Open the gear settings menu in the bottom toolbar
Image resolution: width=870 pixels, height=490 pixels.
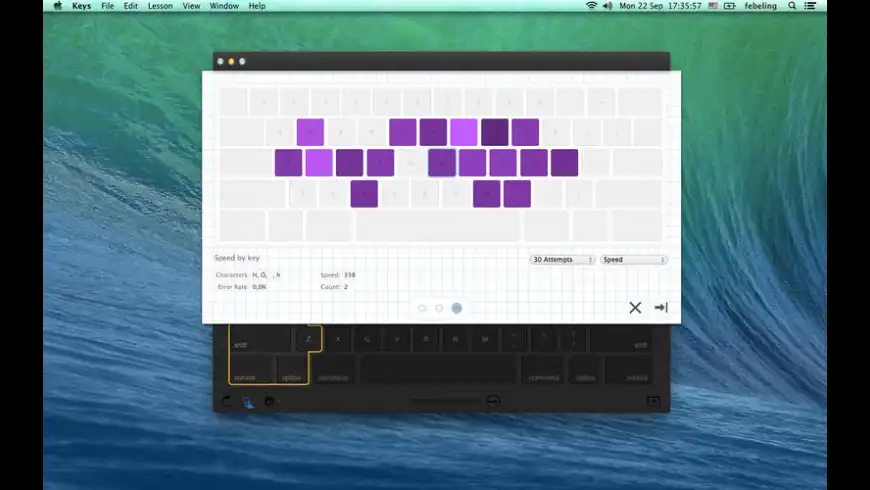point(269,401)
